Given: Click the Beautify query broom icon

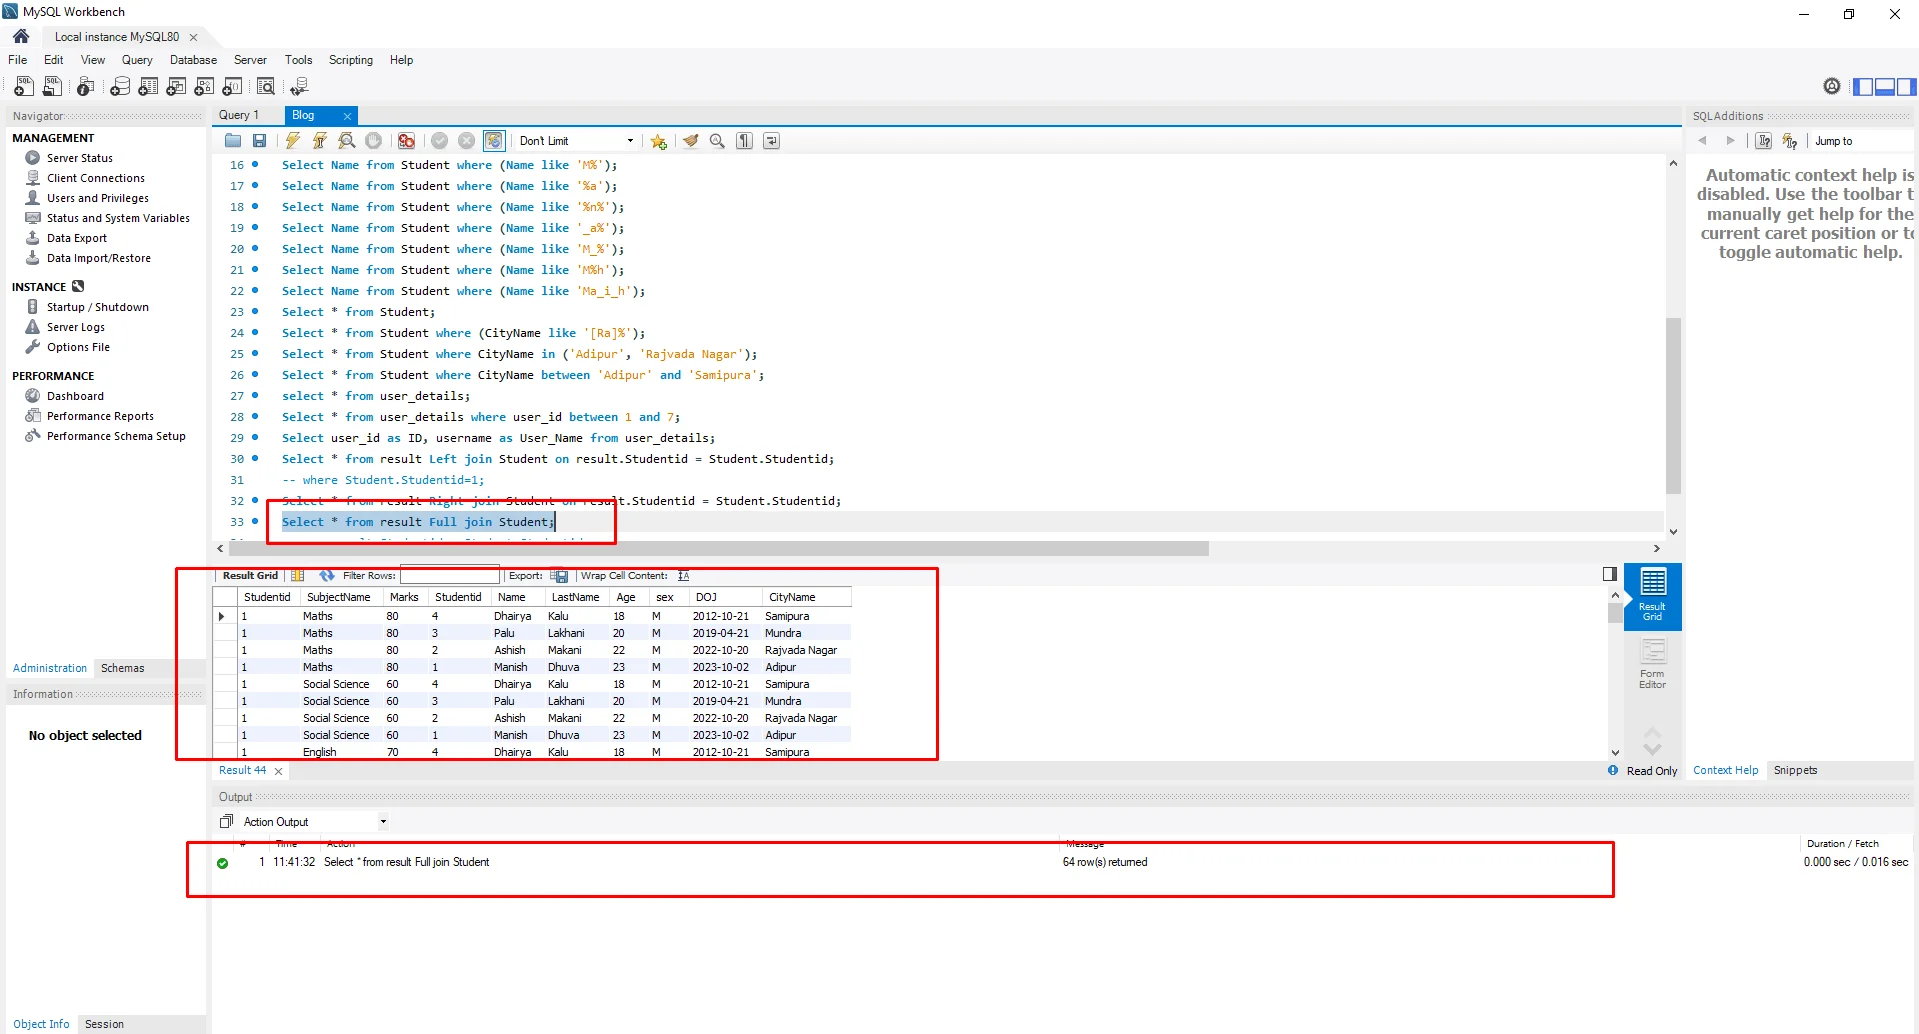Looking at the screenshot, I should 690,141.
